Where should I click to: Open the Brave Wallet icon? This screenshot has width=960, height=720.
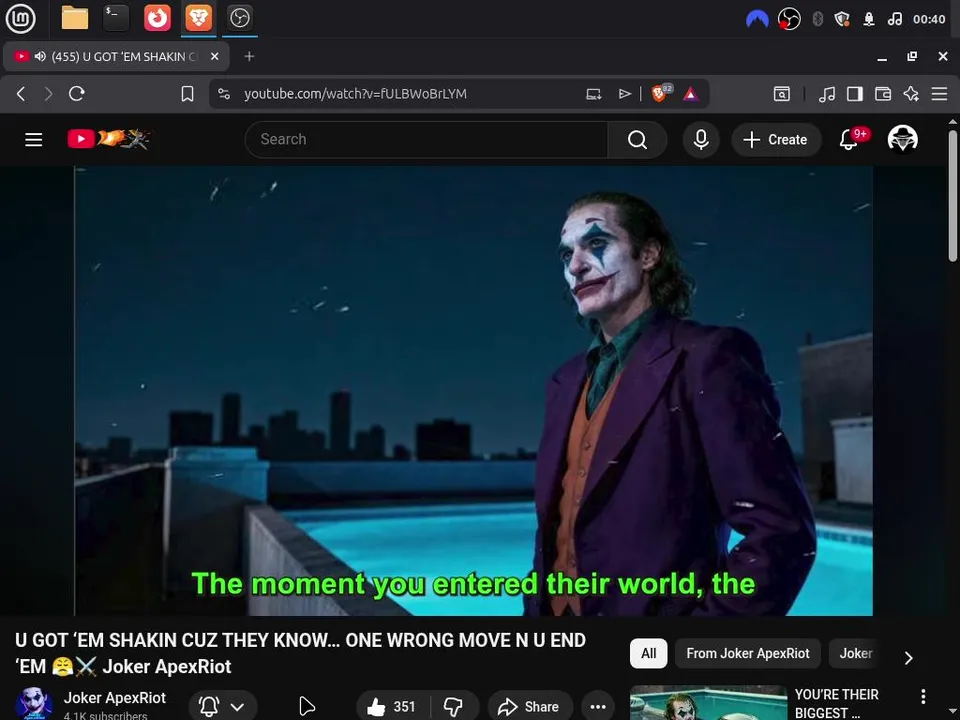(x=883, y=94)
